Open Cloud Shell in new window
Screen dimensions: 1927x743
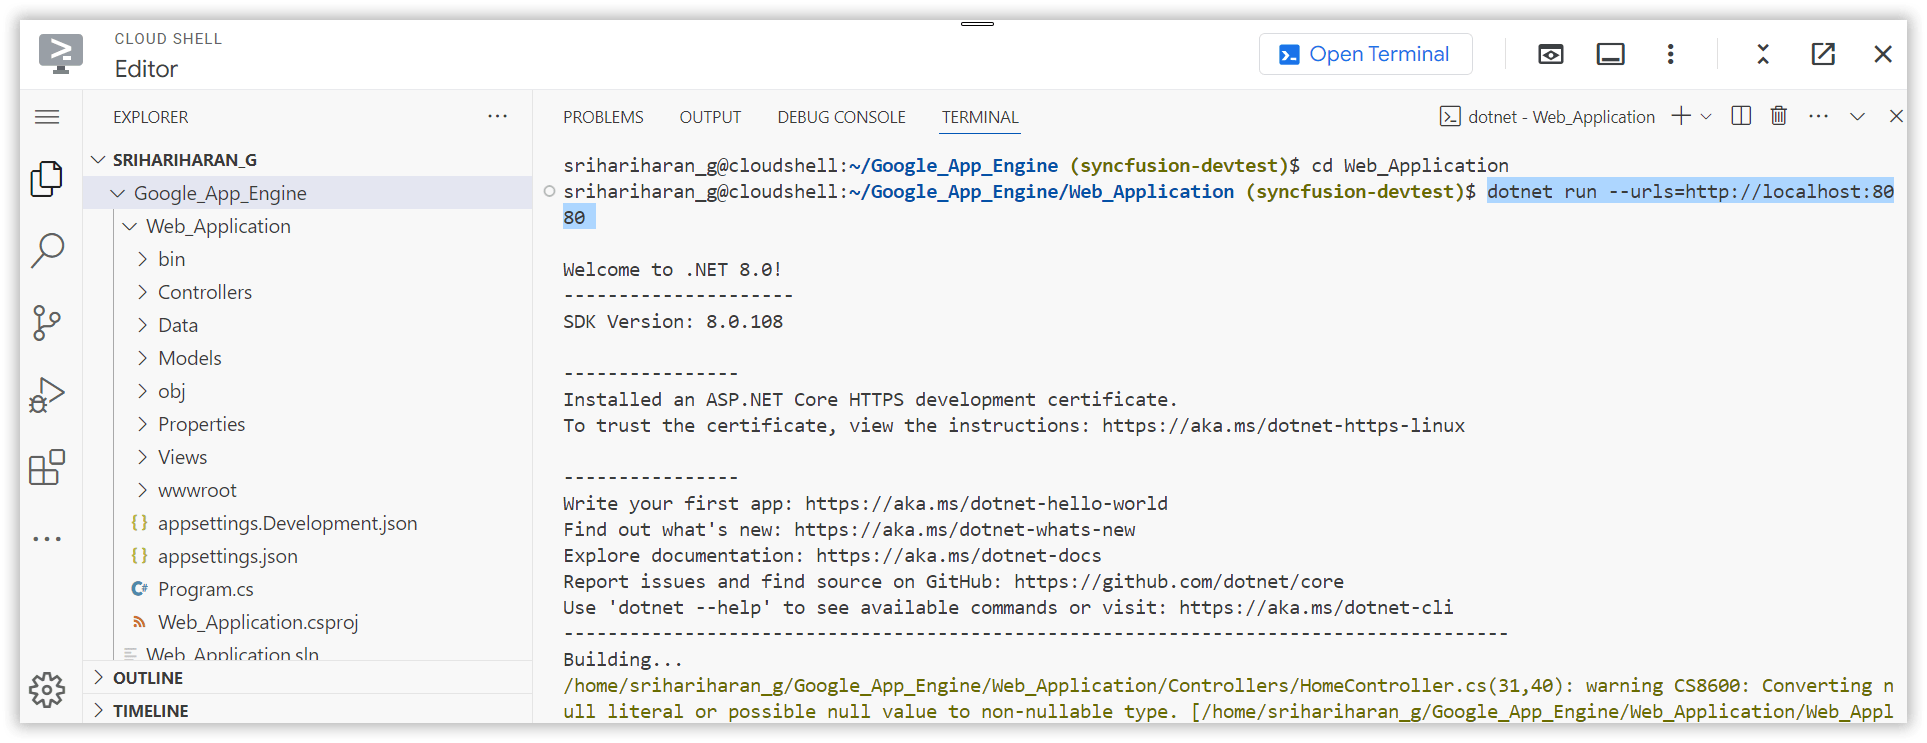(1823, 54)
